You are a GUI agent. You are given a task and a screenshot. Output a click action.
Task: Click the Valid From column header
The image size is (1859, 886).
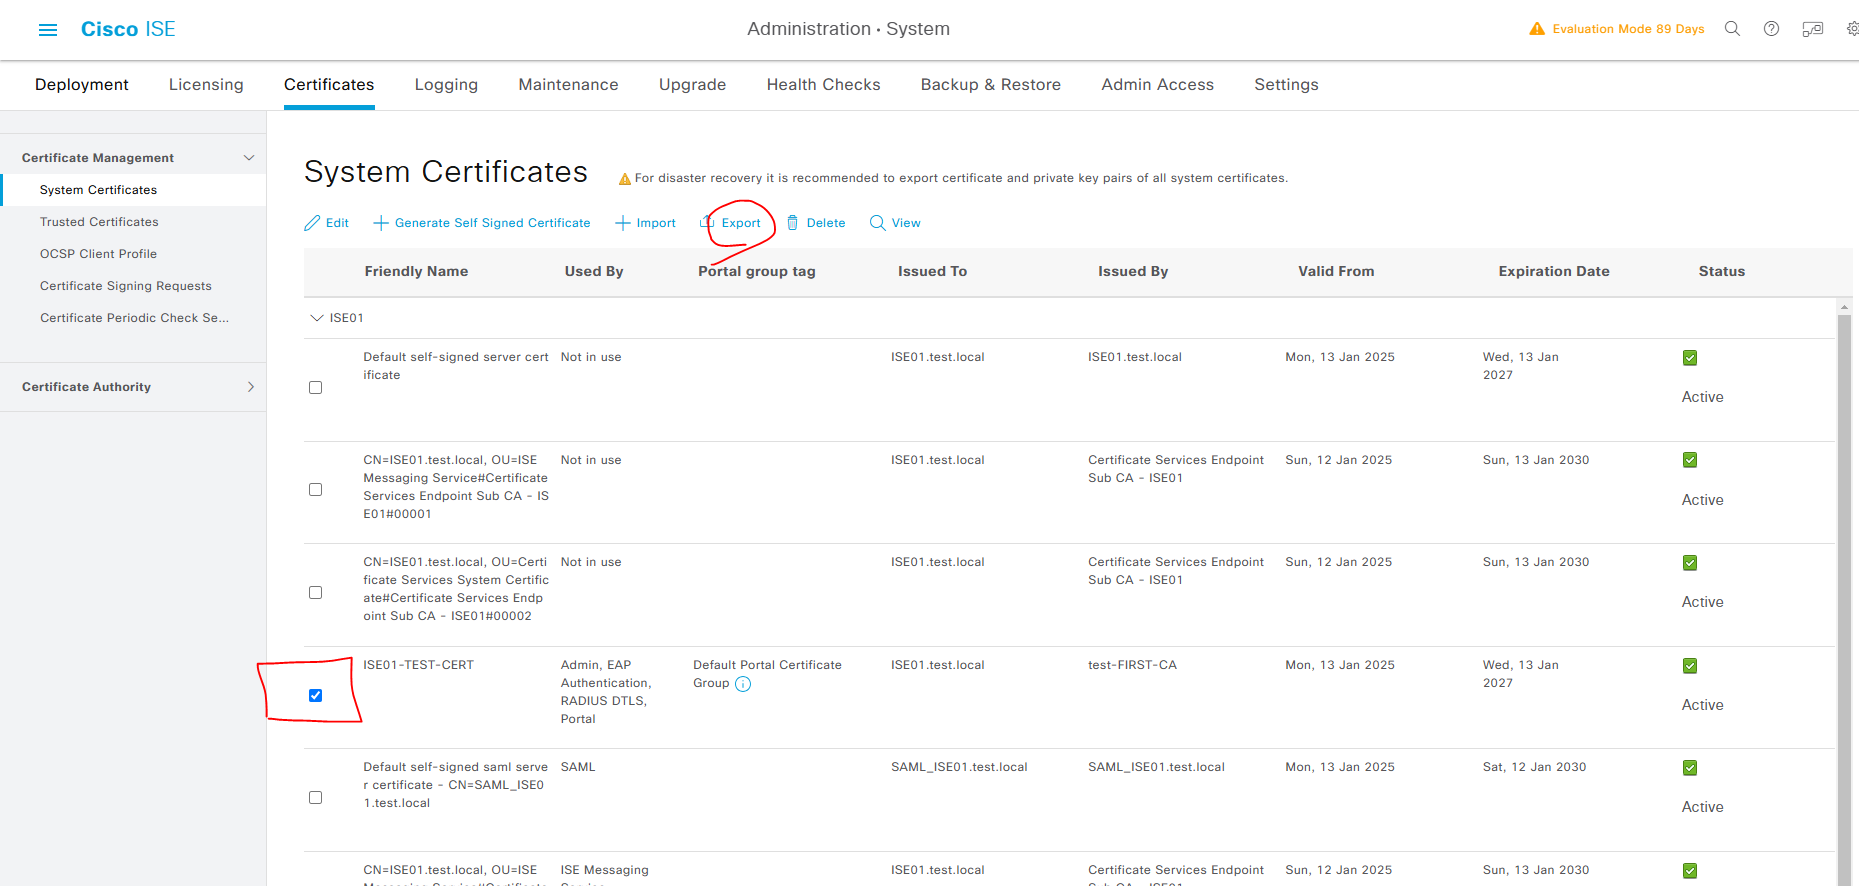coord(1336,271)
